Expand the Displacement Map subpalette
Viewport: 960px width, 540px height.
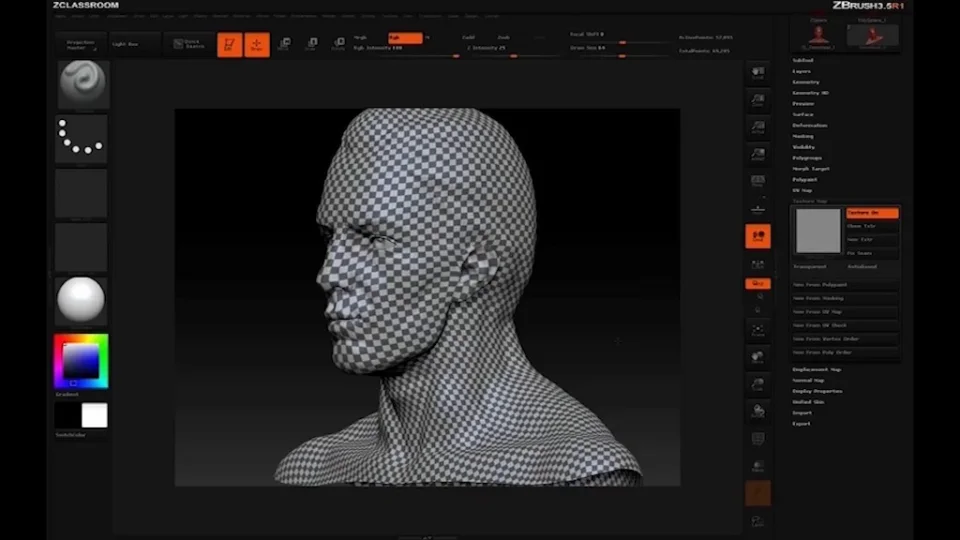[817, 370]
